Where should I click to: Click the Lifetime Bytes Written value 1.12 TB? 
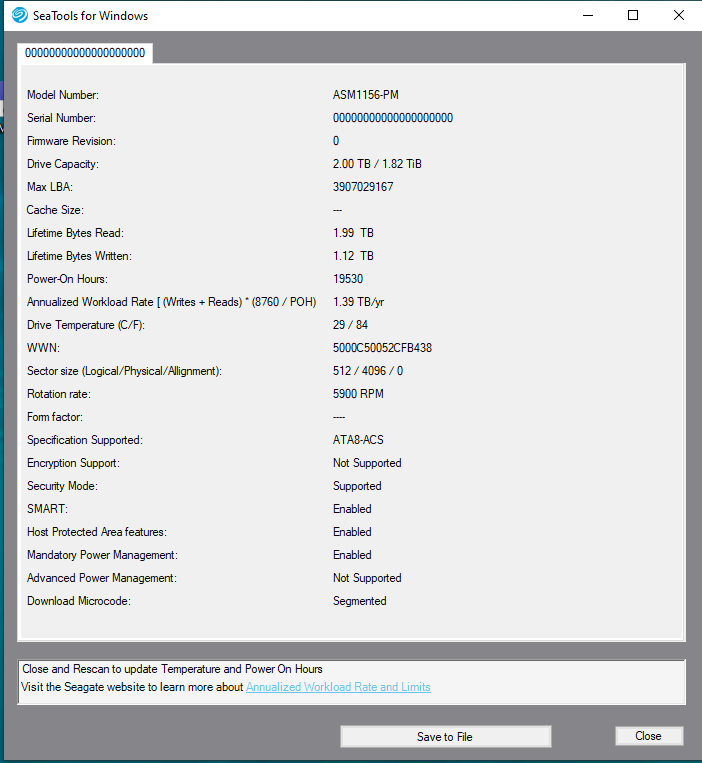(x=353, y=256)
